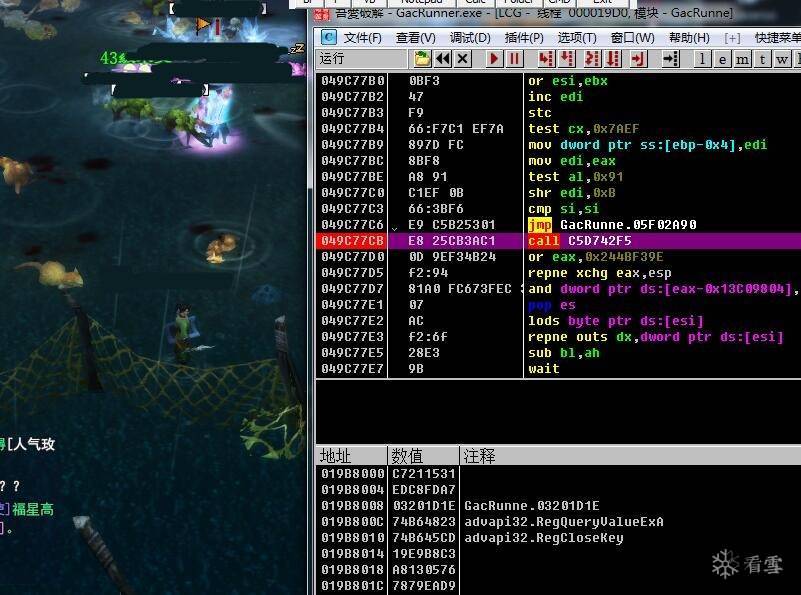This screenshot has width=801, height=595.
Task: Select the 'jmp GacRunne.05F02A90' instruction
Action: click(x=612, y=225)
